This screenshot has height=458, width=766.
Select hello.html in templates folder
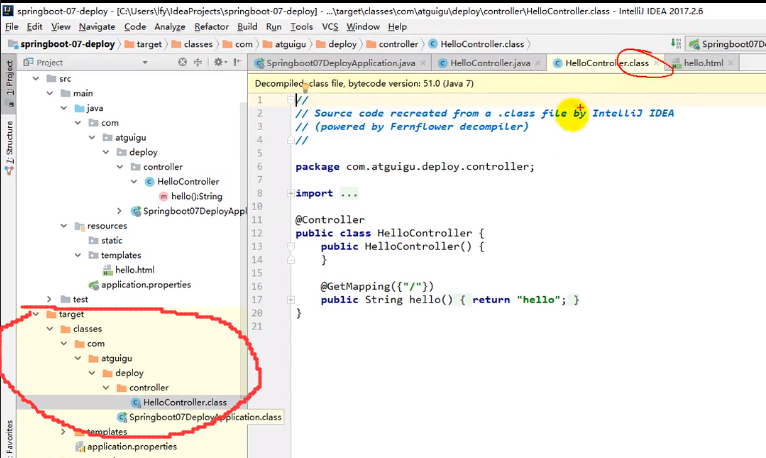point(129,270)
